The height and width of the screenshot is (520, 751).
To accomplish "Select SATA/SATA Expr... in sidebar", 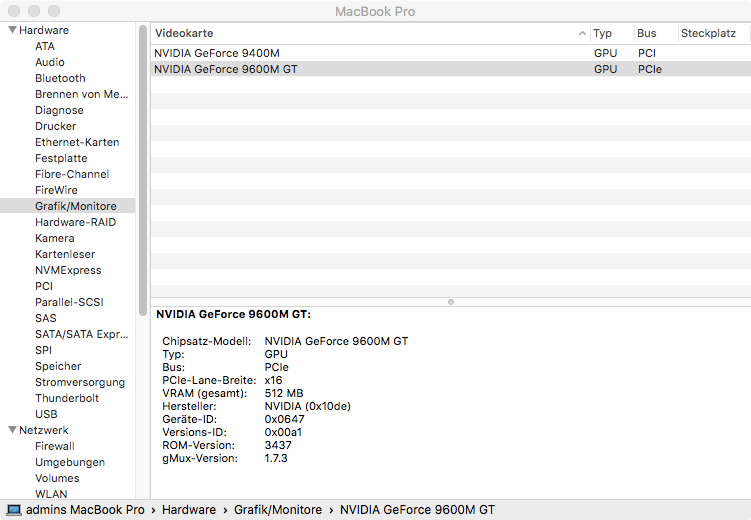I will [81, 334].
